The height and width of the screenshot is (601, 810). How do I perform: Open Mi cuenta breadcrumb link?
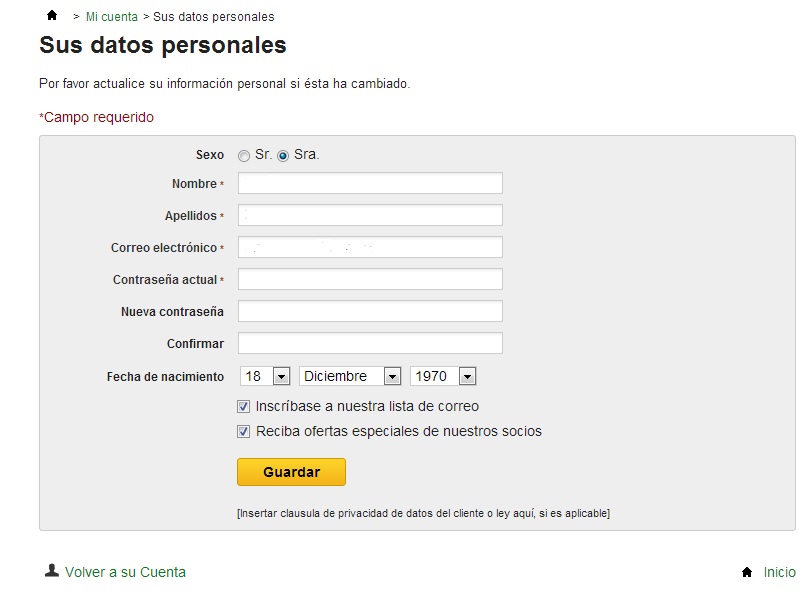(x=112, y=17)
